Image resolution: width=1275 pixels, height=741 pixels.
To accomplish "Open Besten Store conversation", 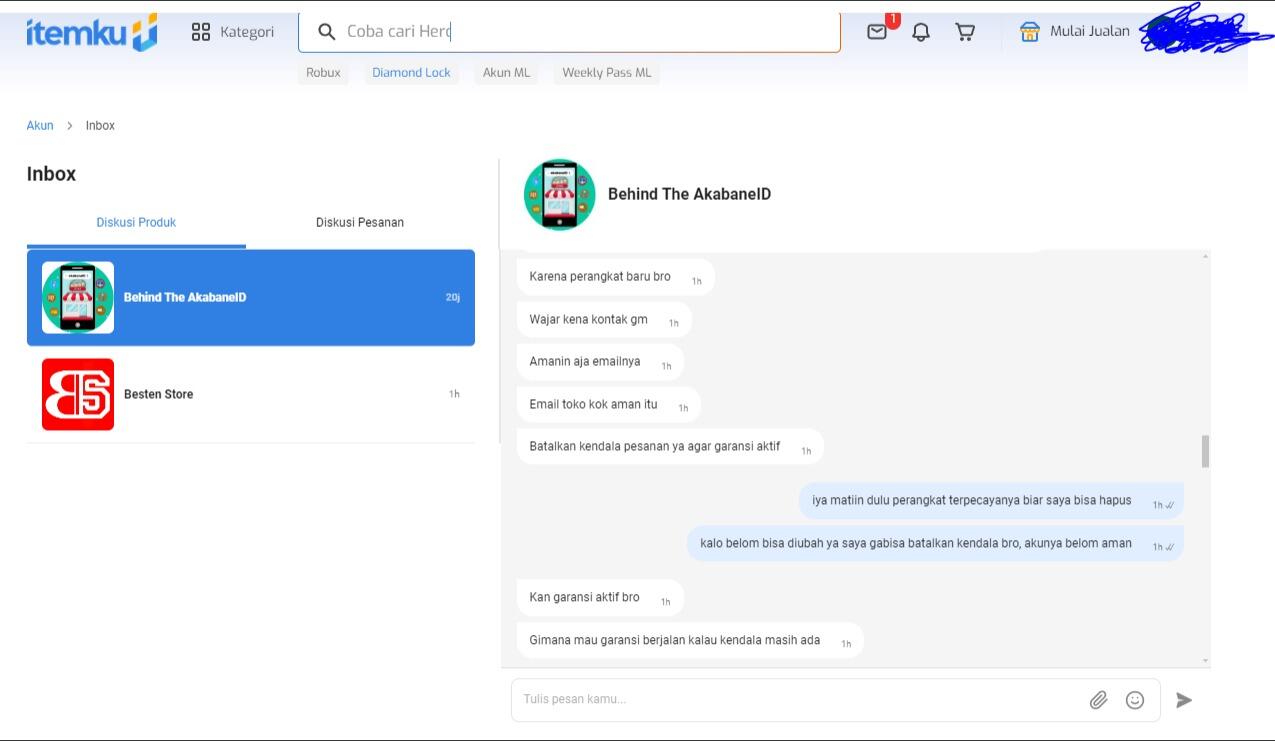I will click(250, 394).
